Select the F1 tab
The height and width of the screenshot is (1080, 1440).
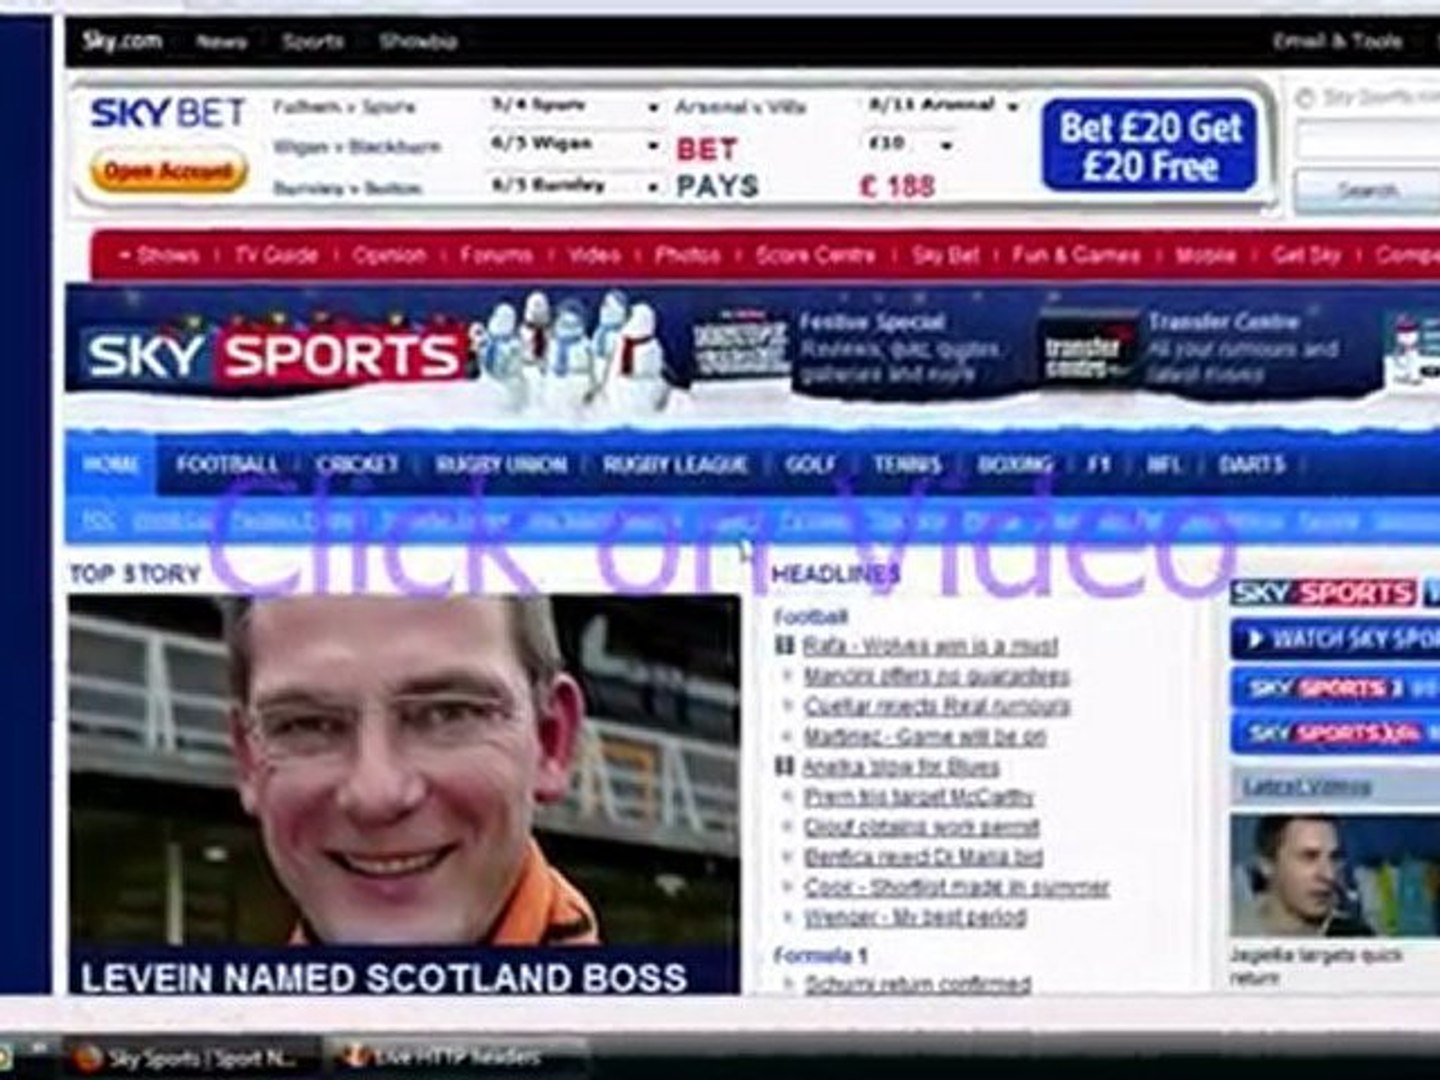tap(1099, 465)
